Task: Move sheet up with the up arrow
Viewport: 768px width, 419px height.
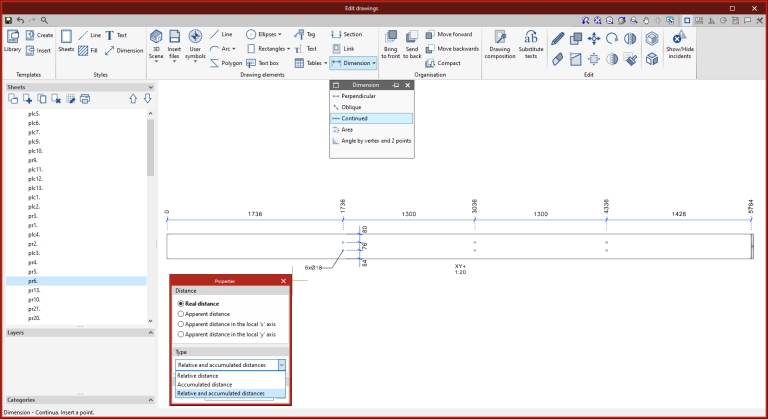Action: coord(133,99)
